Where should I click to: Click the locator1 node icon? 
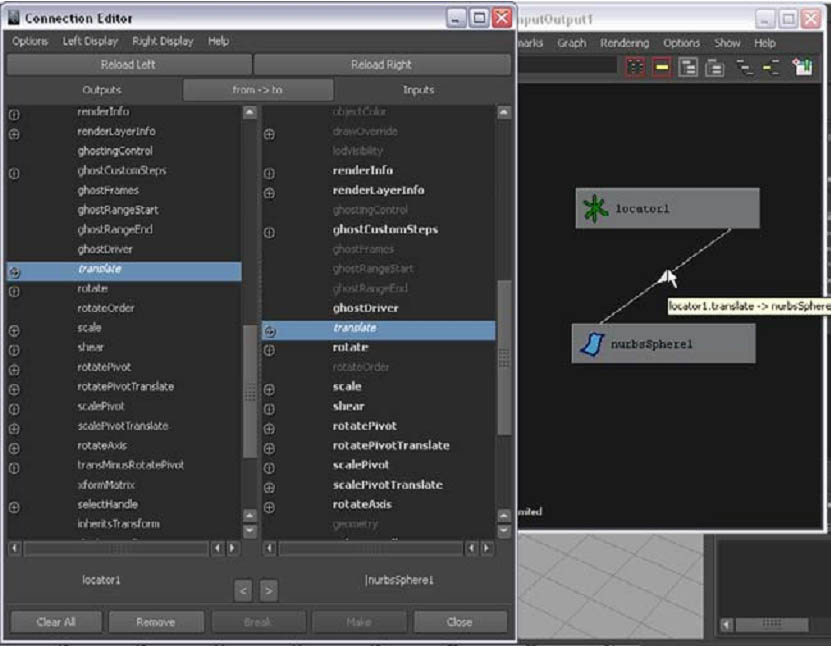[597, 207]
